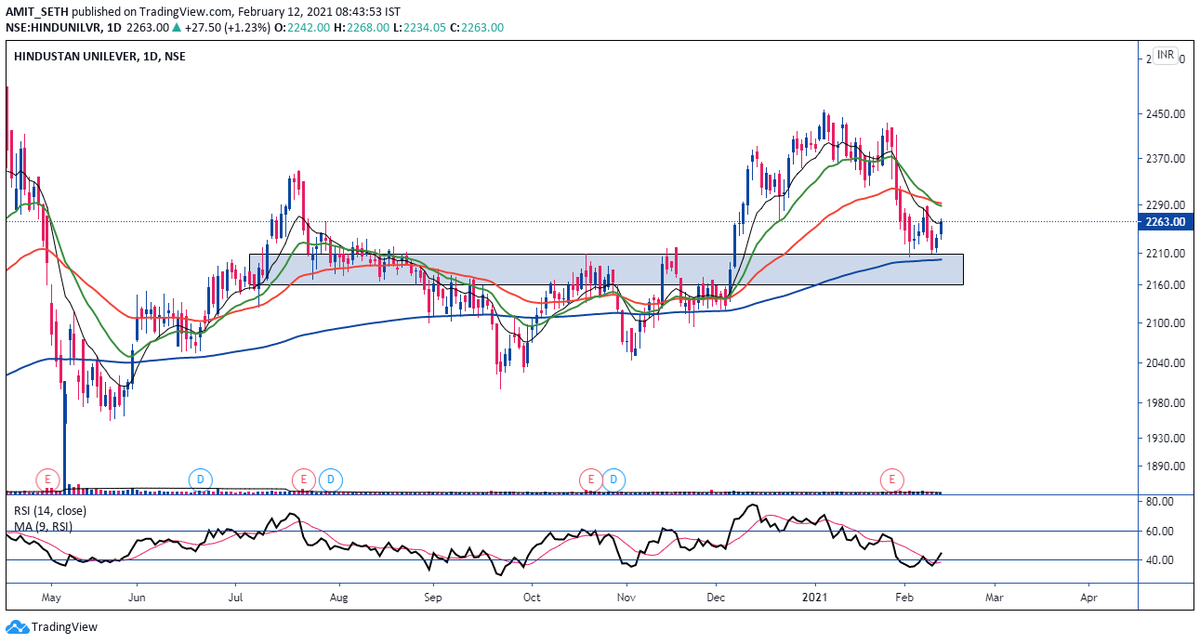Select the HINDUSTAN UNILEVER, 1D, NSE title
The width and height of the screenshot is (1200, 644).
tap(100, 57)
